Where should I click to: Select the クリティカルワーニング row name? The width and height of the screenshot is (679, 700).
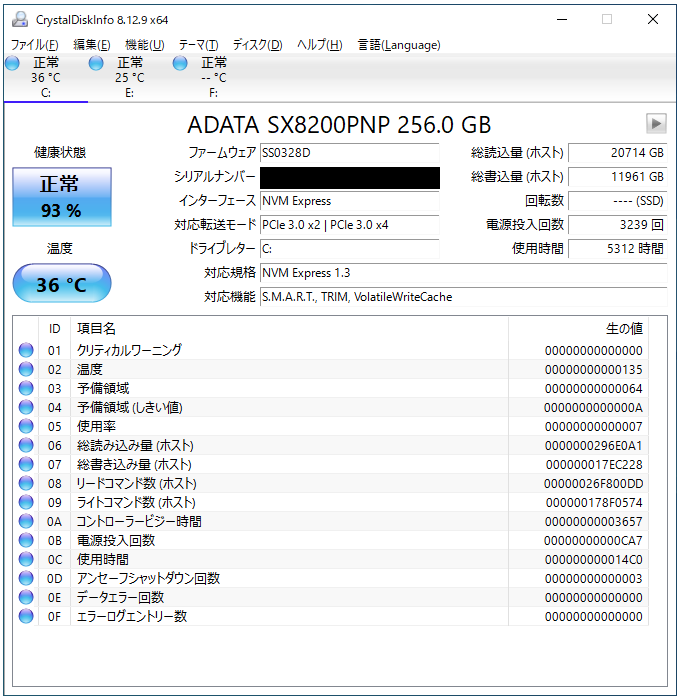coord(129,350)
